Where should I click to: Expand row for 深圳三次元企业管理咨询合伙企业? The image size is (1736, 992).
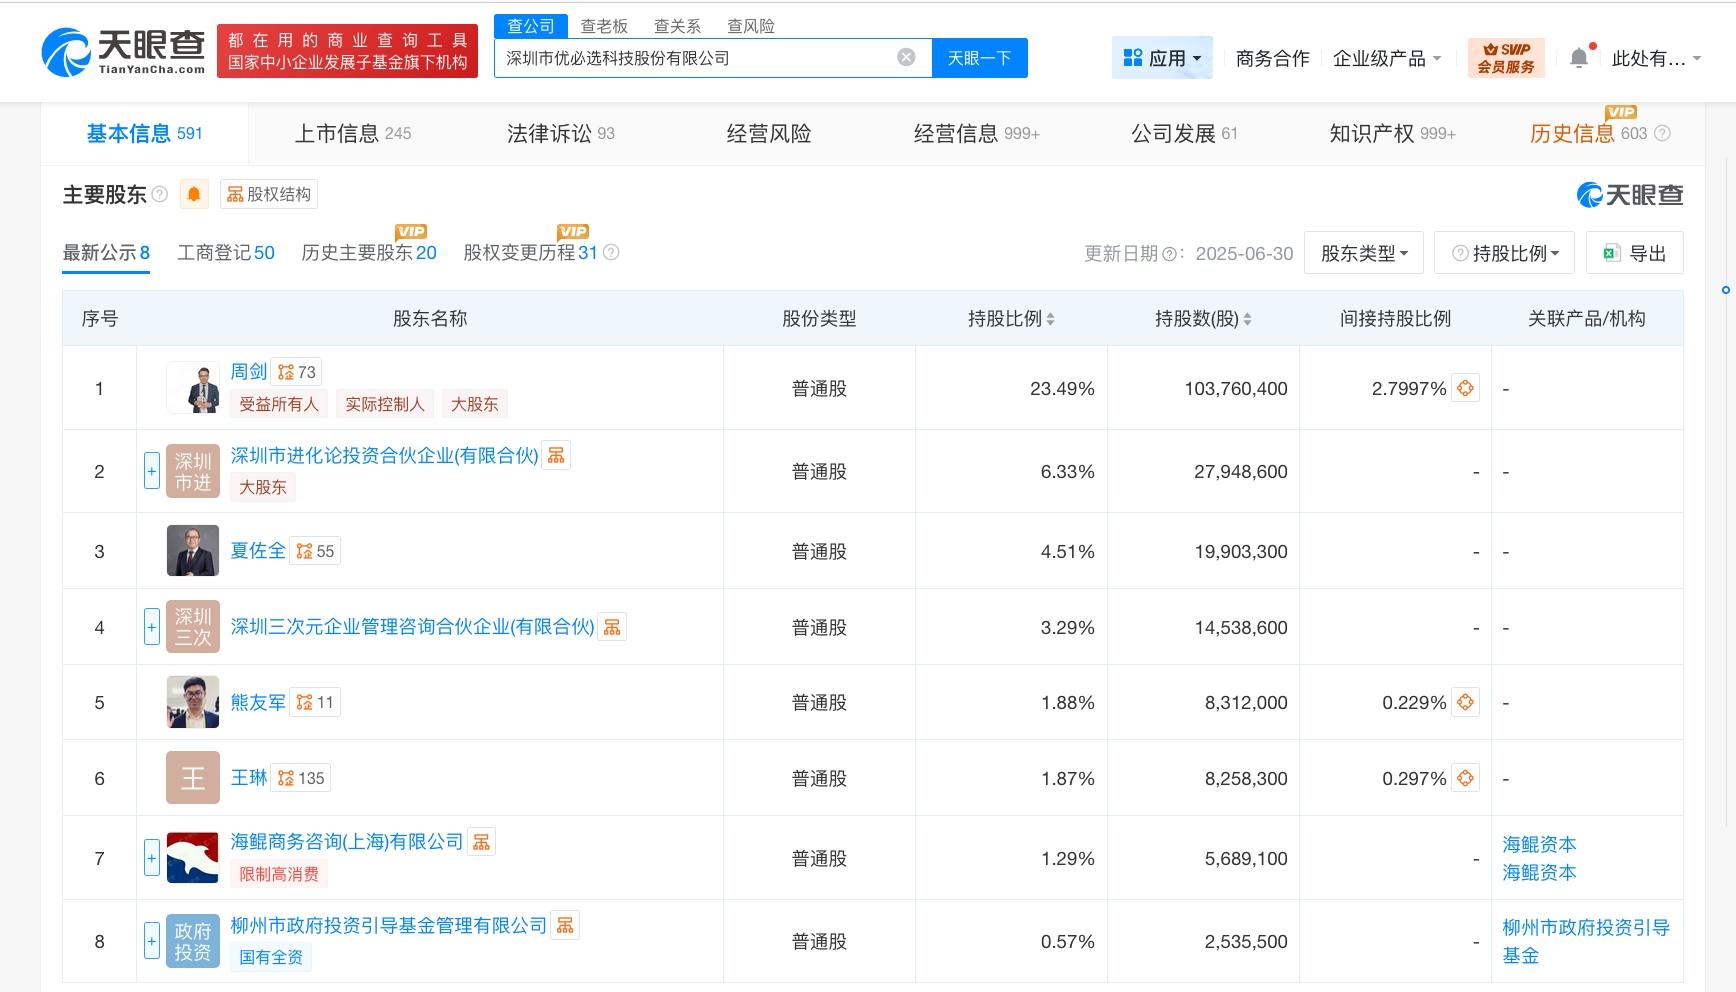pyautogui.click(x=152, y=628)
